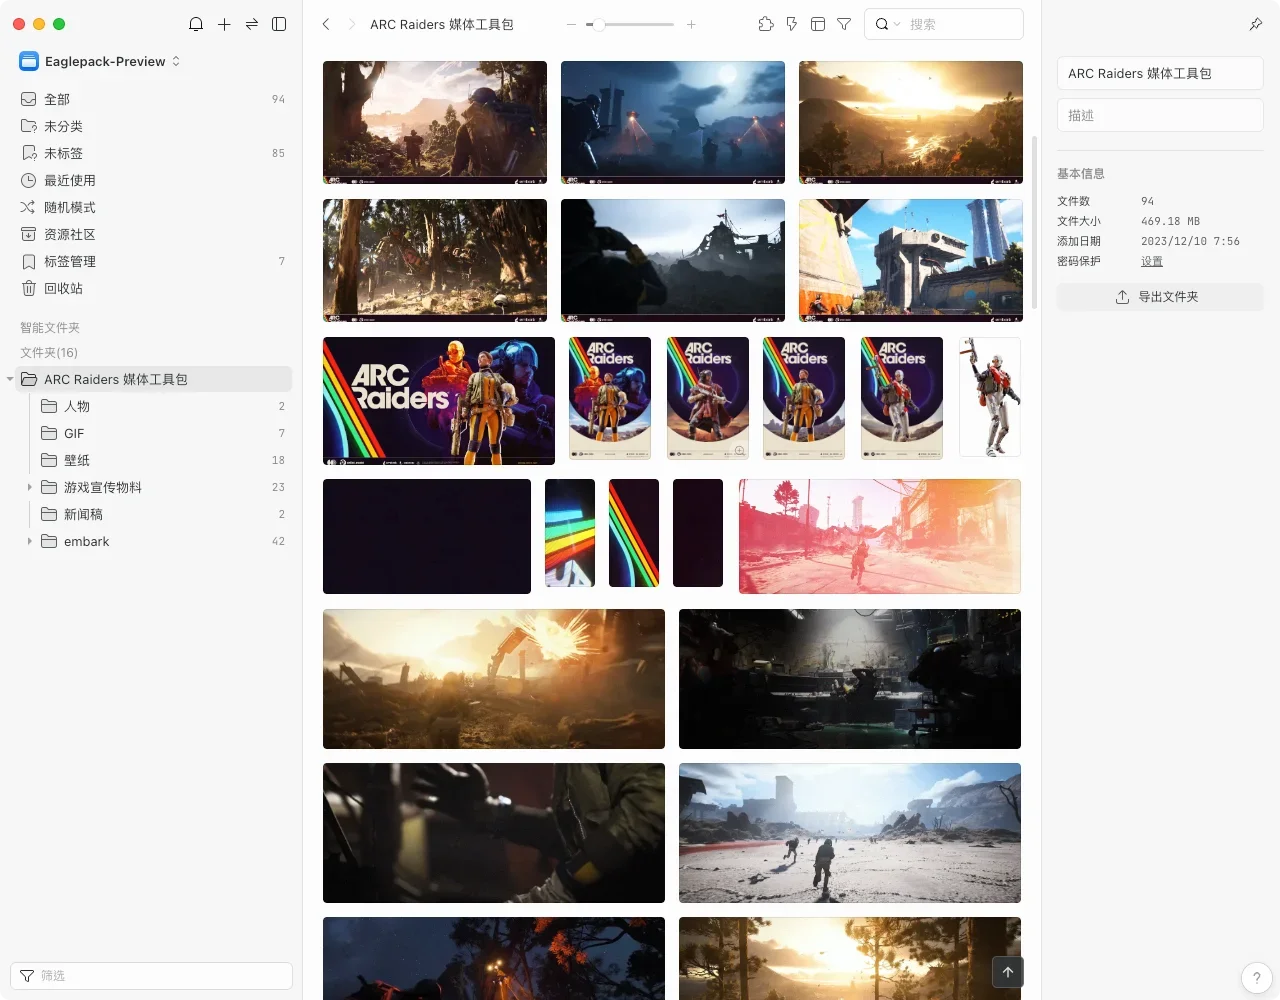Open the search magnifier dropdown

[887, 24]
